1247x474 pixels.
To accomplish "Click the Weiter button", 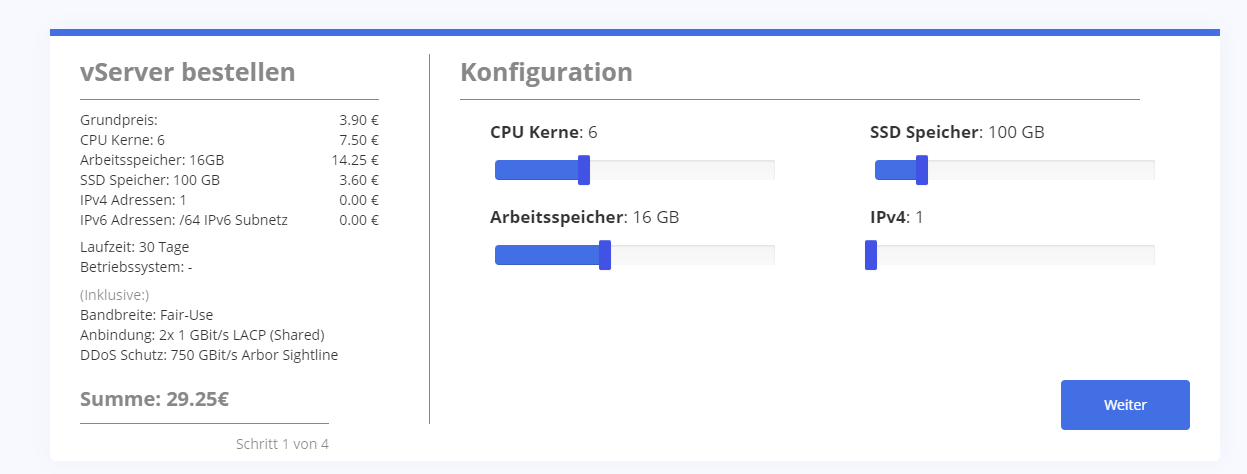I will 1125,405.
